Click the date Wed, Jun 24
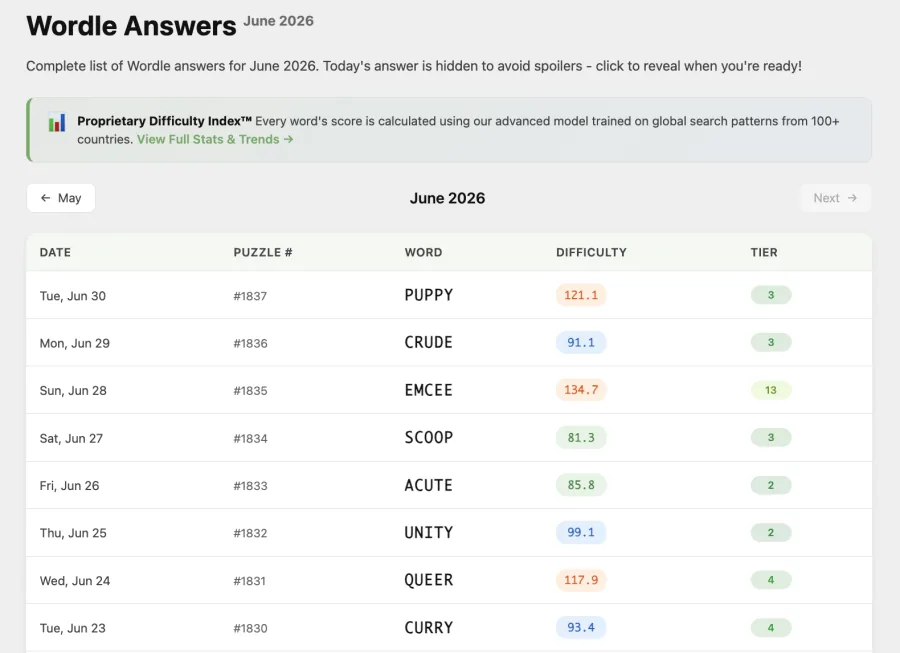Viewport: 900px width, 653px height. click(x=75, y=581)
